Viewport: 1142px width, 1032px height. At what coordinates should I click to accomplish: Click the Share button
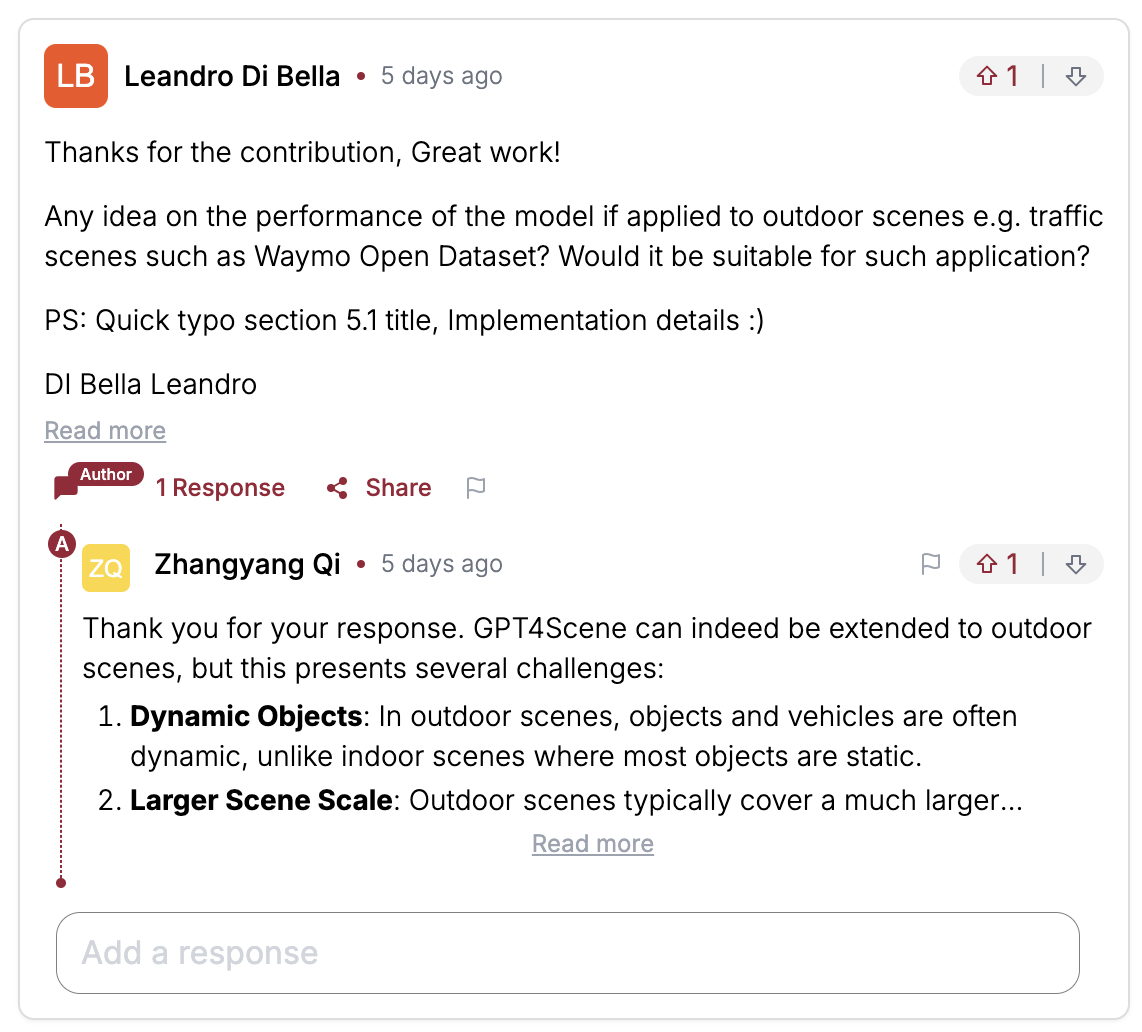coord(398,487)
